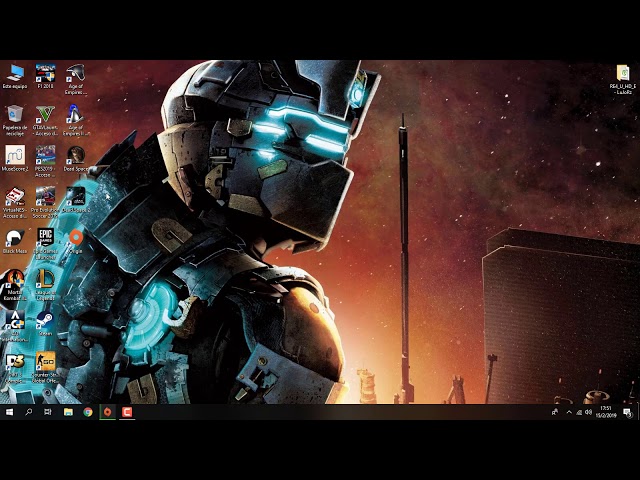Launch the F1 2018 shortcut
The image size is (640, 480).
click(x=45, y=76)
